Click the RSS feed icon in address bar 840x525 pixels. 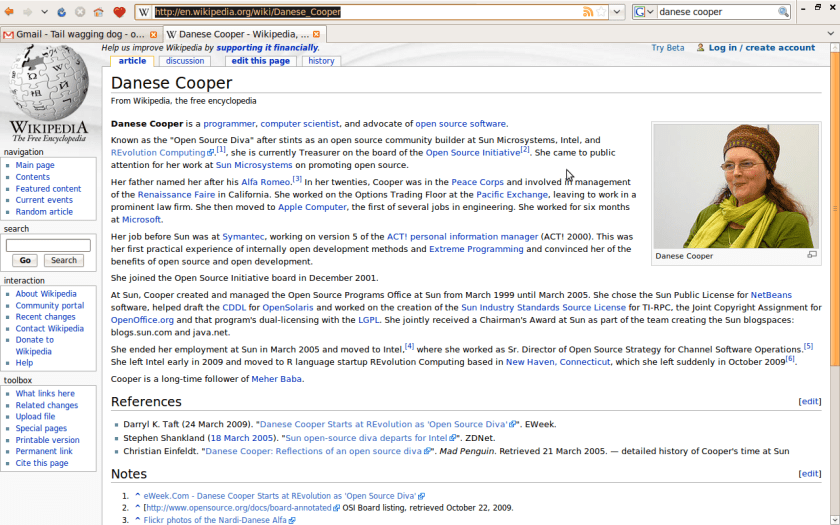click(588, 12)
